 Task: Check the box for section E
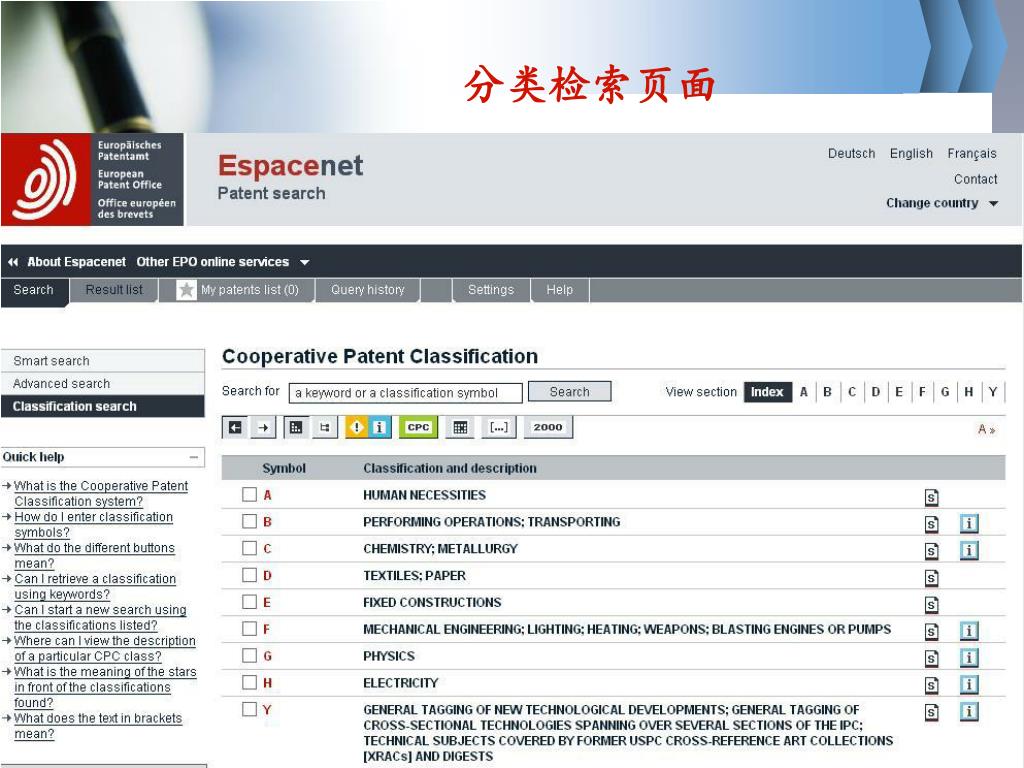click(249, 601)
